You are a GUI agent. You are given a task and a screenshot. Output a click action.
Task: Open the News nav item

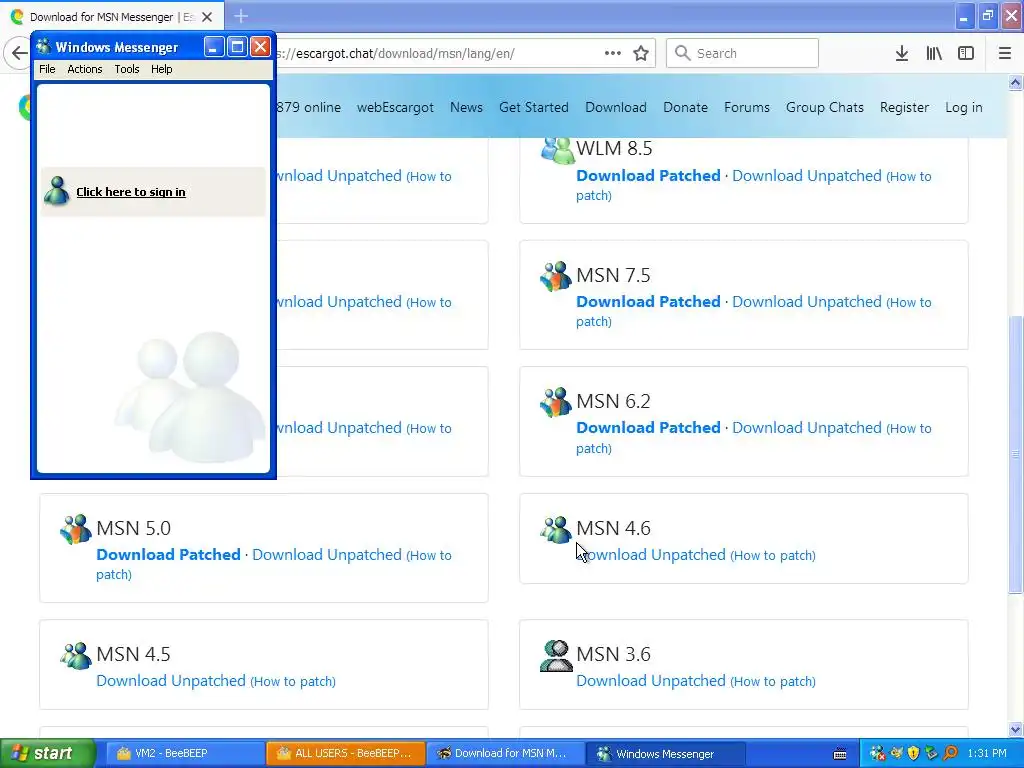point(466,107)
